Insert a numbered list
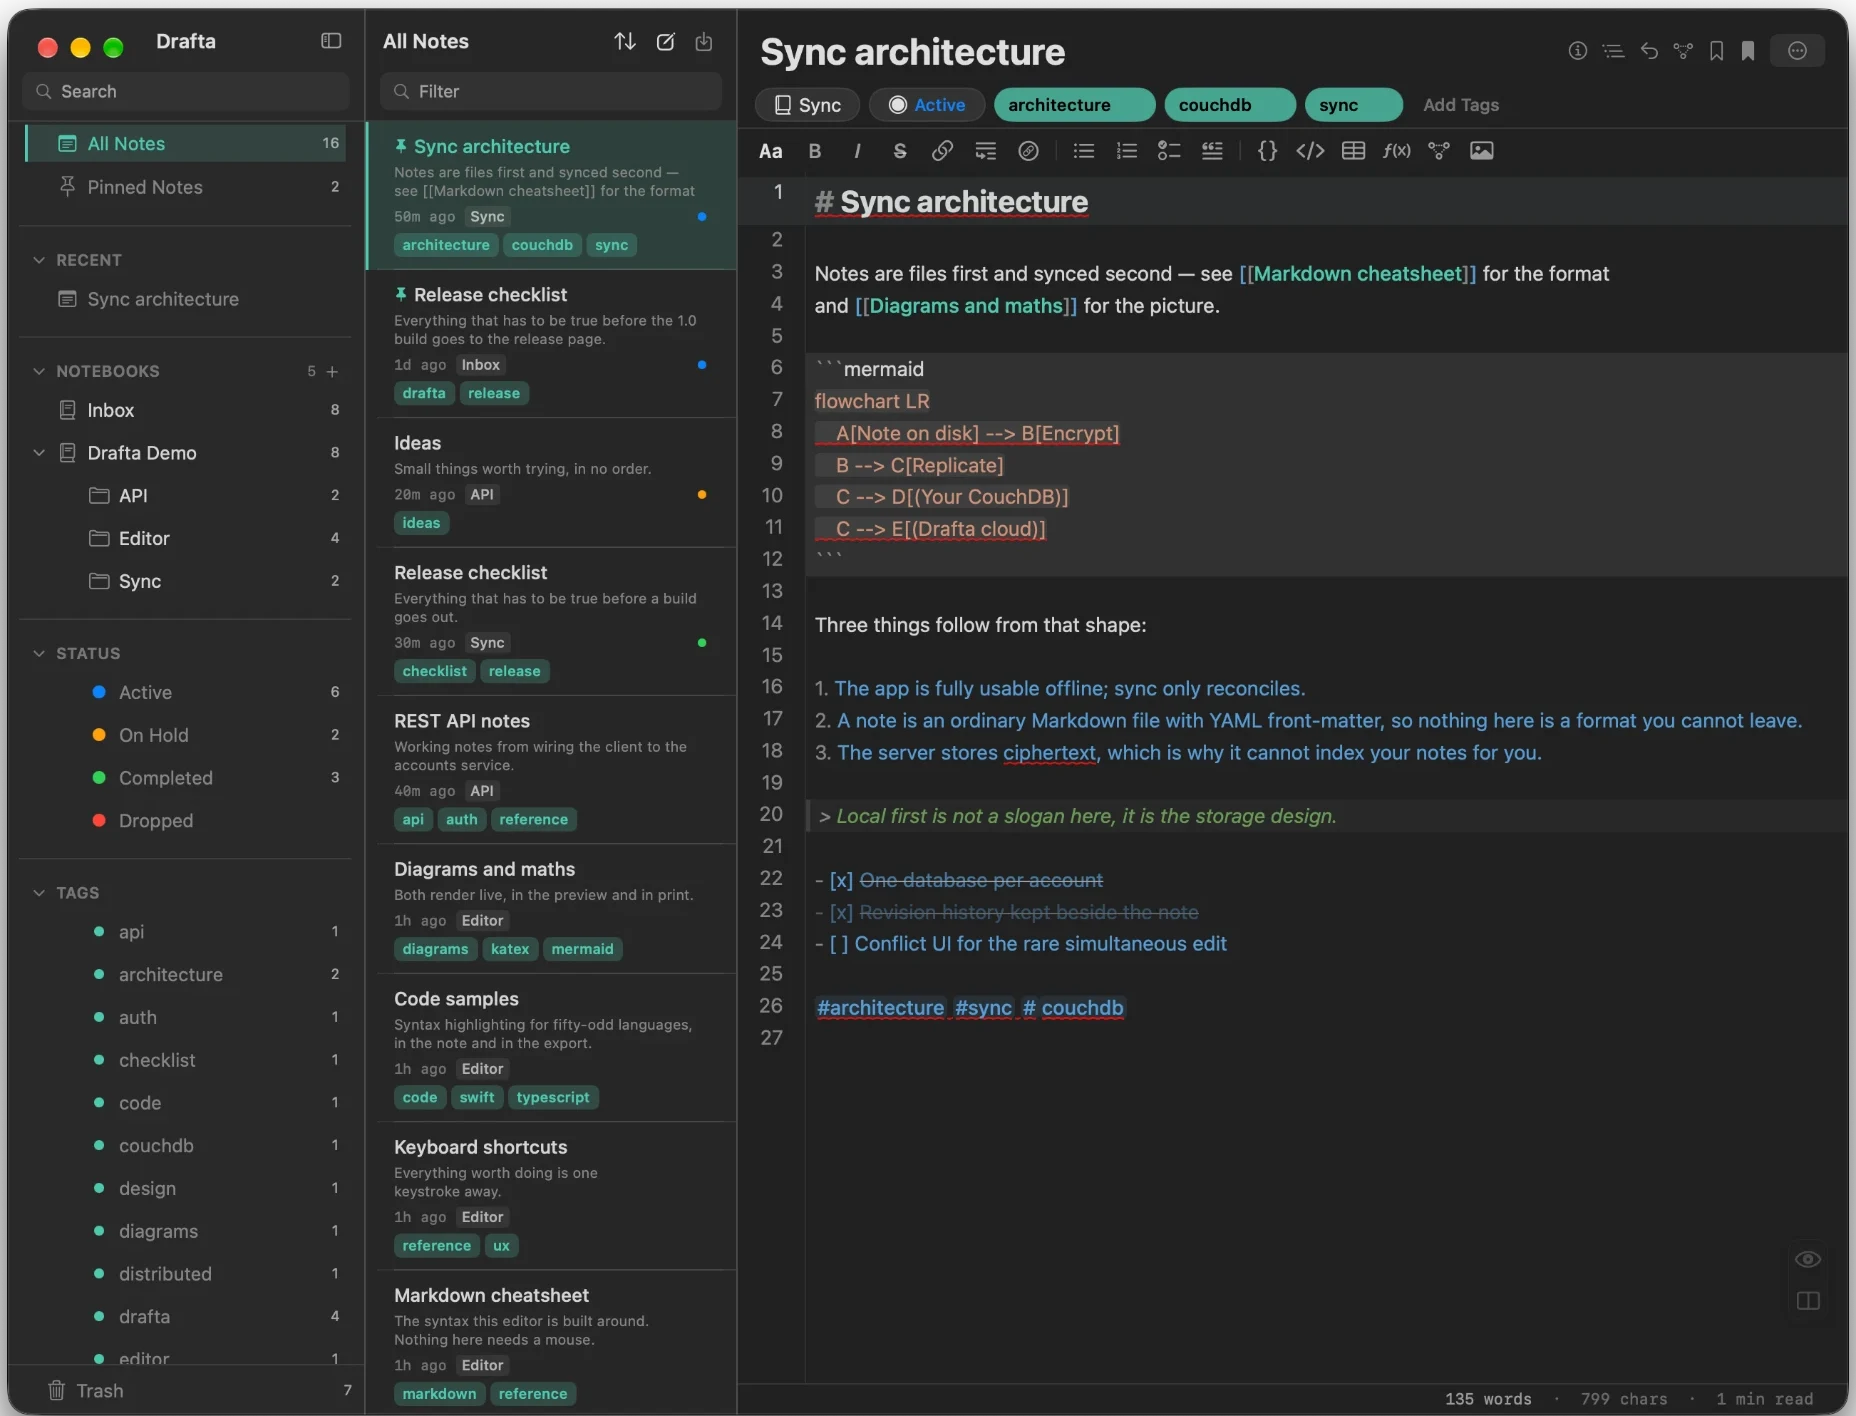The height and width of the screenshot is (1416, 1856). 1127,151
